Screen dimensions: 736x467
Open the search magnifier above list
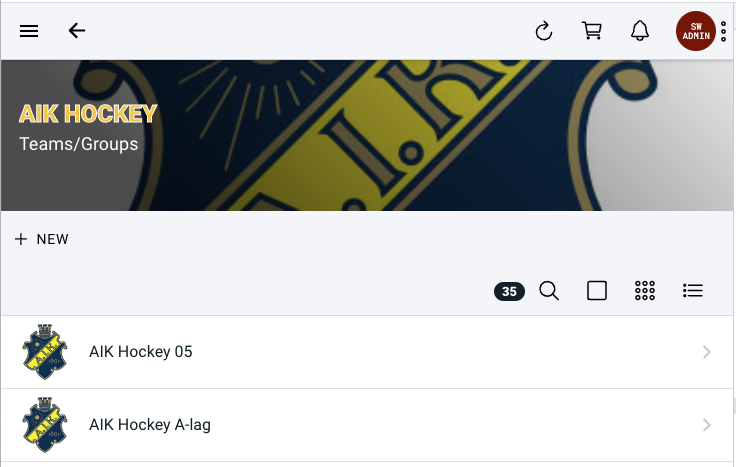point(549,291)
